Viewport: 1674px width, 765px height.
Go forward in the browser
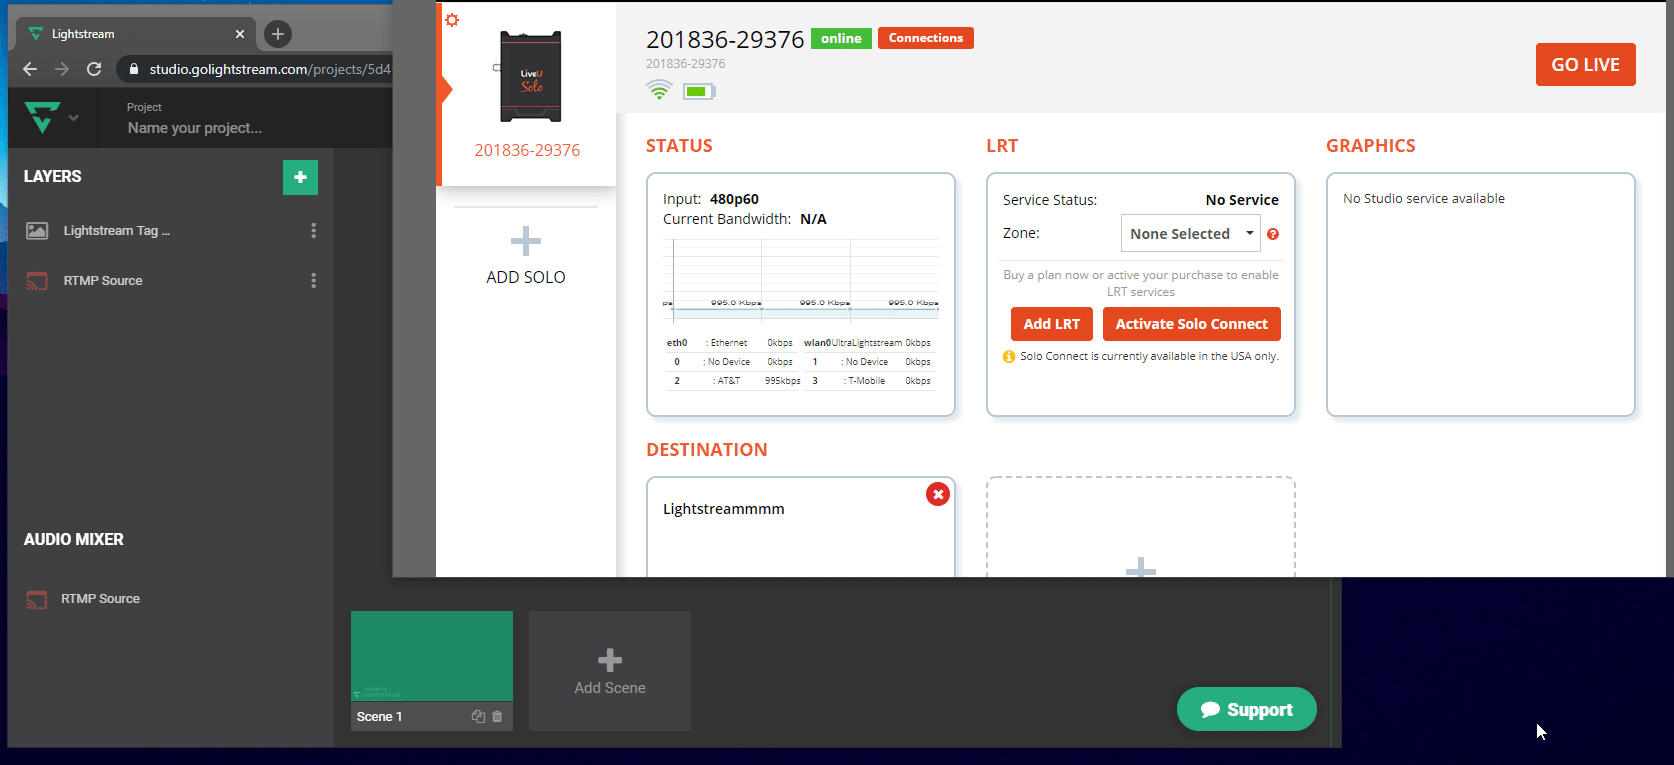pyautogui.click(x=62, y=69)
